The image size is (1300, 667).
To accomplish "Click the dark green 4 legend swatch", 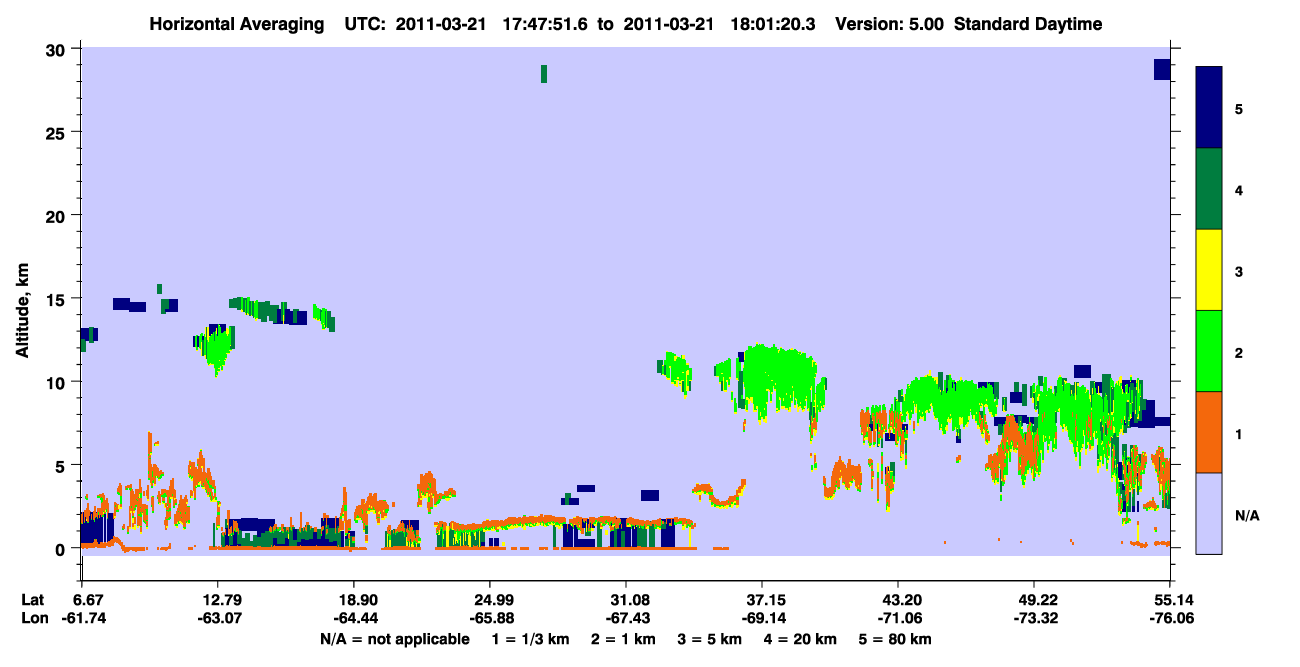I will tap(1209, 189).
